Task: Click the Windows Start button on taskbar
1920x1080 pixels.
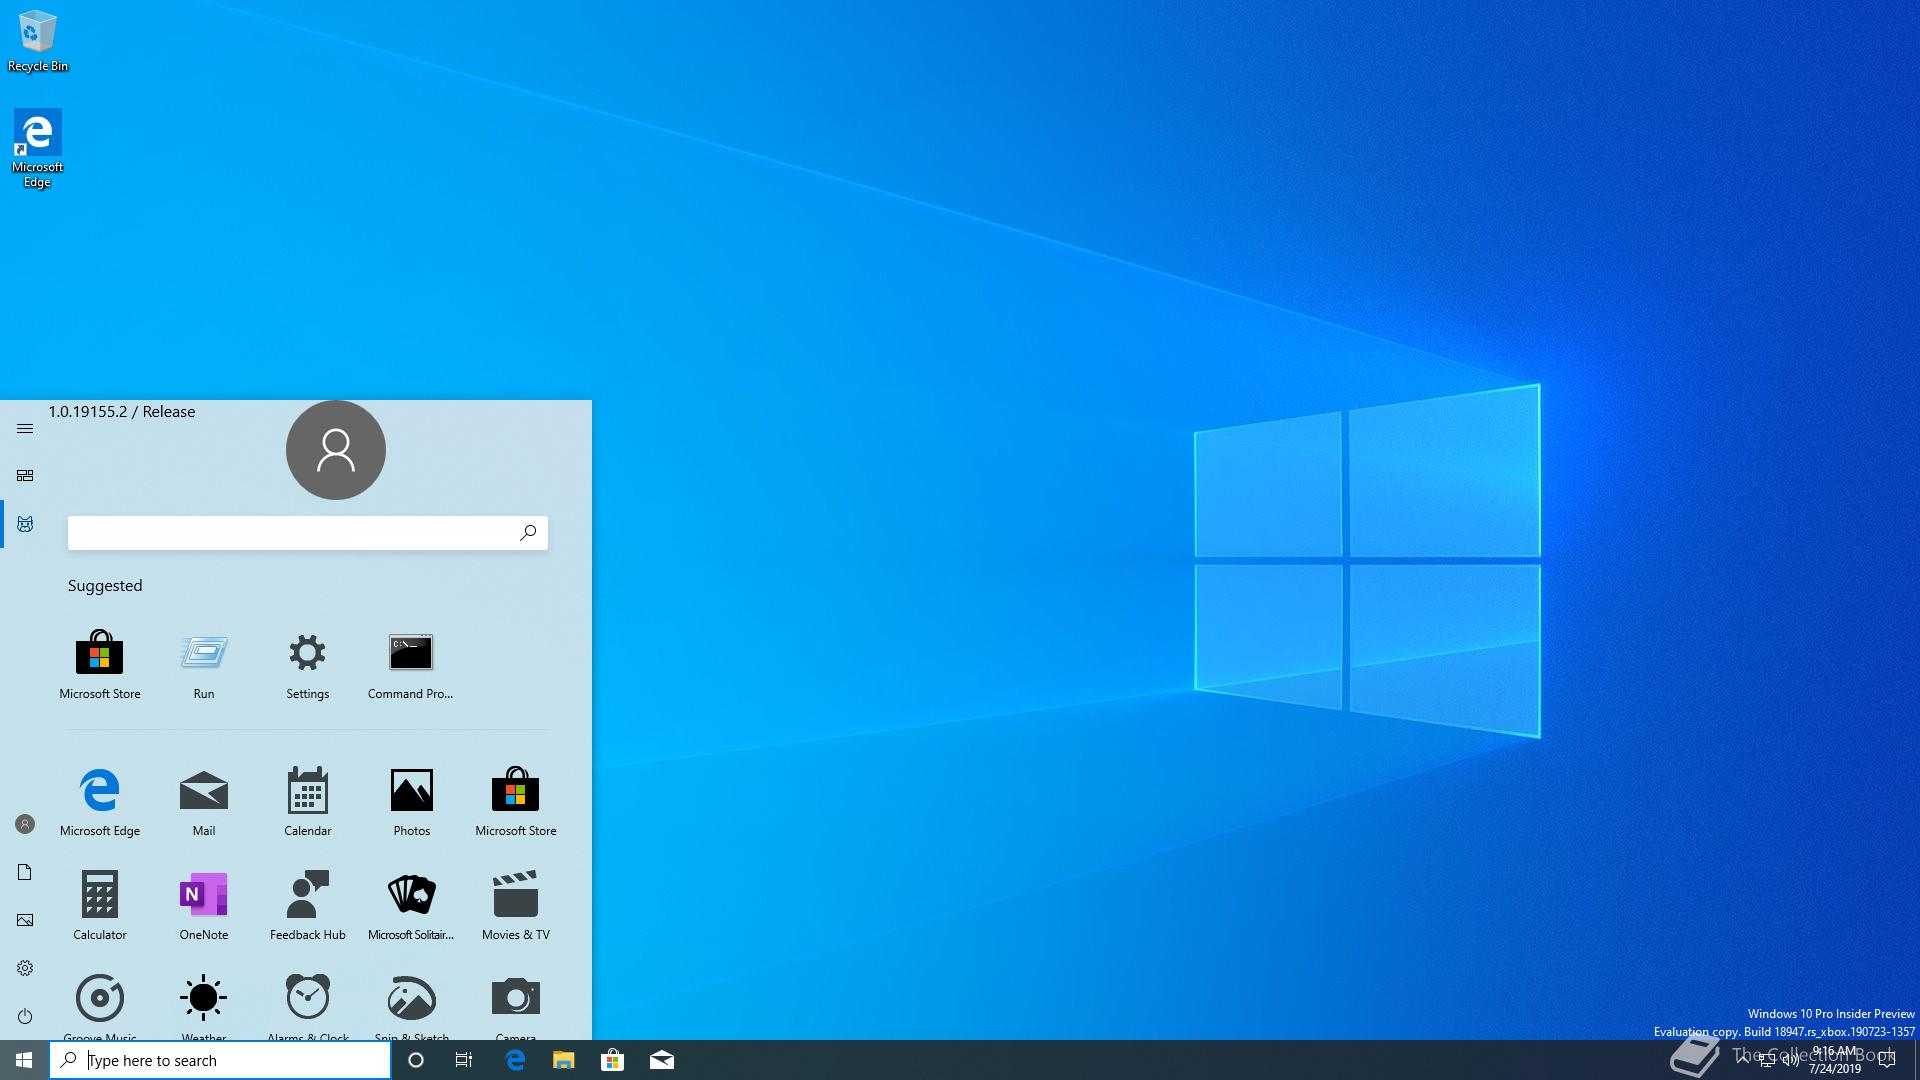Action: click(x=24, y=1060)
